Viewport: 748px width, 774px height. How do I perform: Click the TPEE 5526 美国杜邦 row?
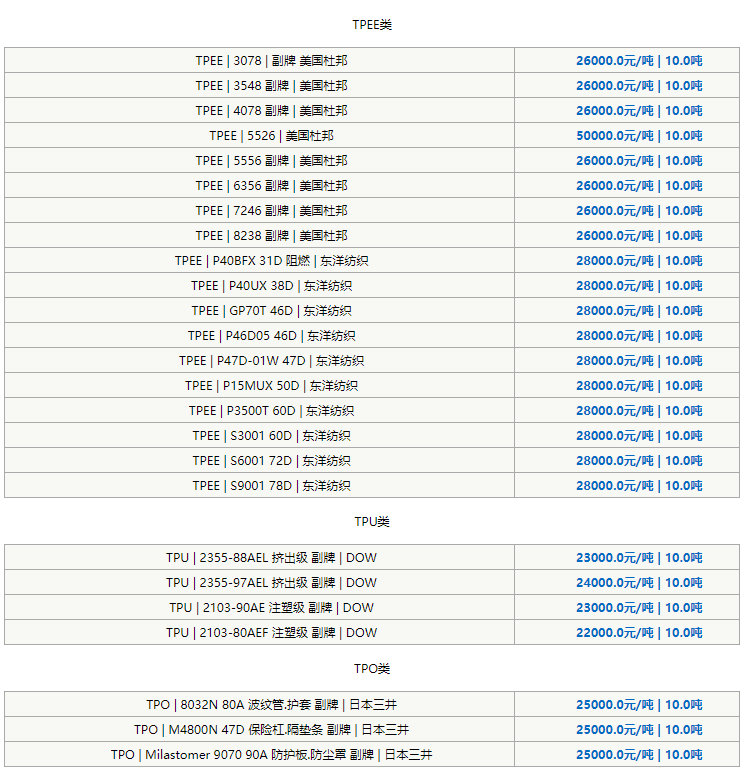pos(271,136)
